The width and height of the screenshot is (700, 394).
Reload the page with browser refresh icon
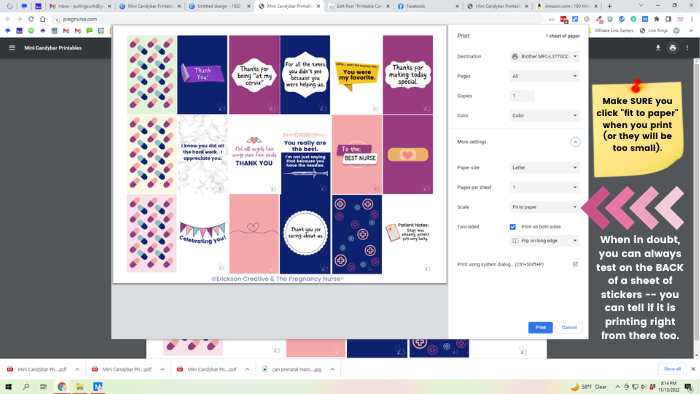click(31, 19)
